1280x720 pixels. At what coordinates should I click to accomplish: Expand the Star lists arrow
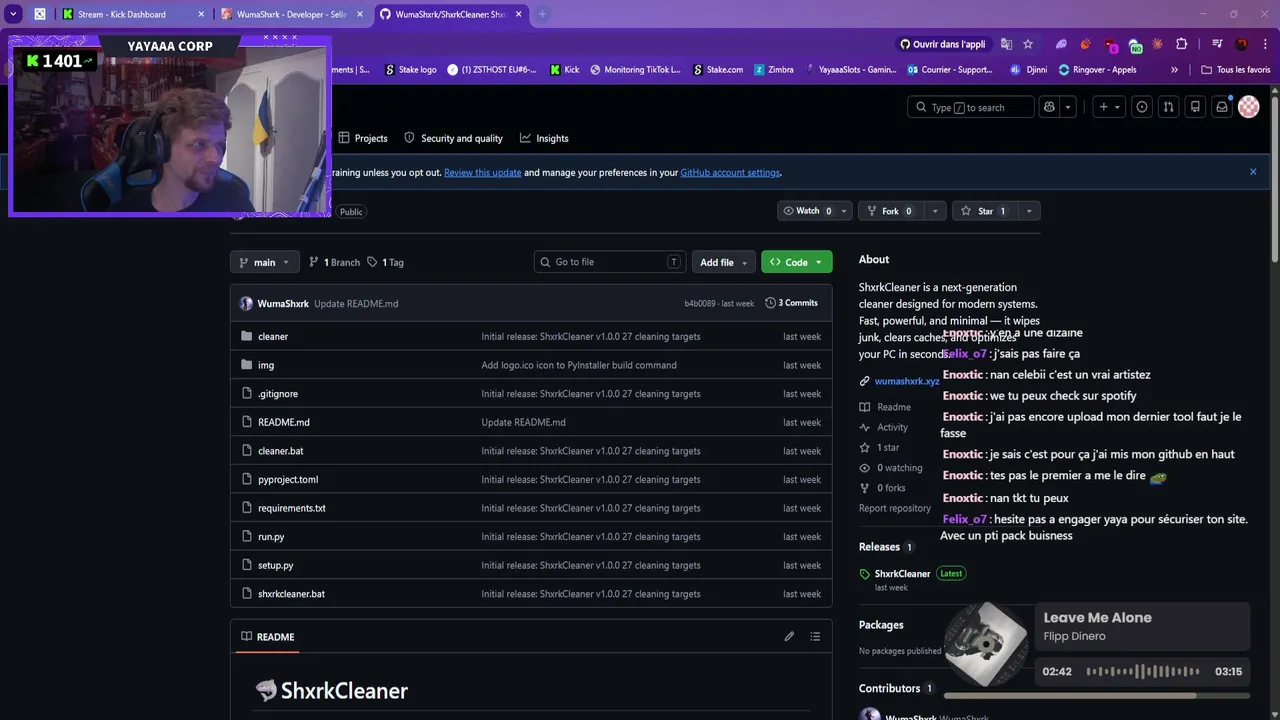[1028, 211]
